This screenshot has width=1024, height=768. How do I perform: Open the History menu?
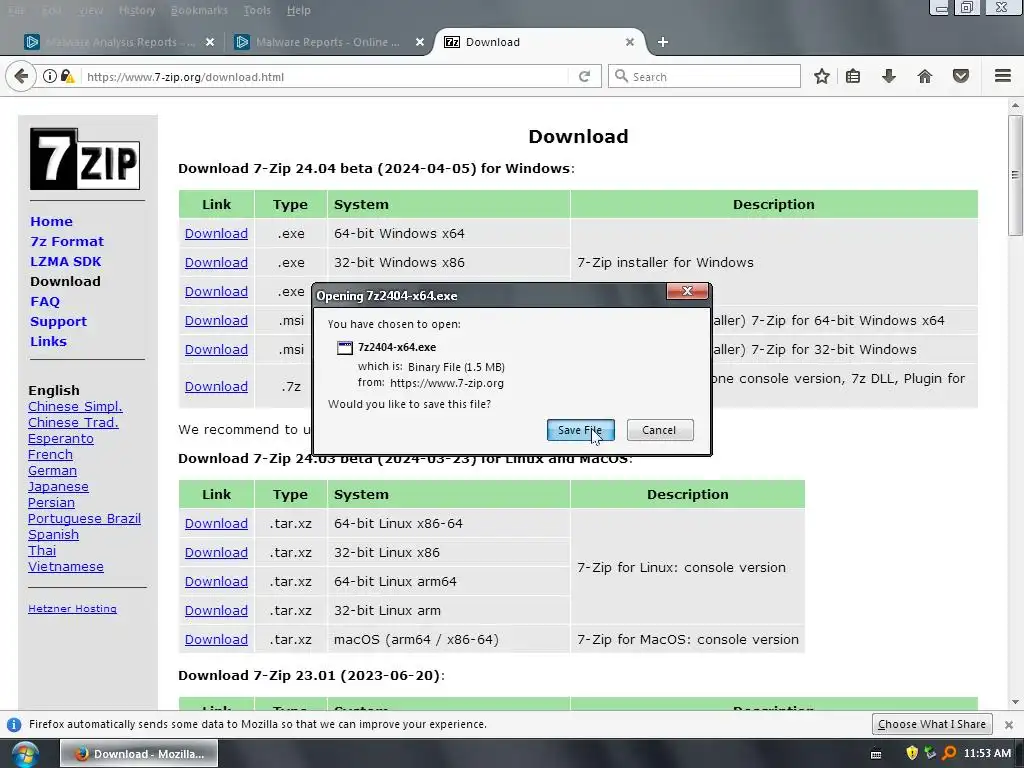[x=136, y=10]
